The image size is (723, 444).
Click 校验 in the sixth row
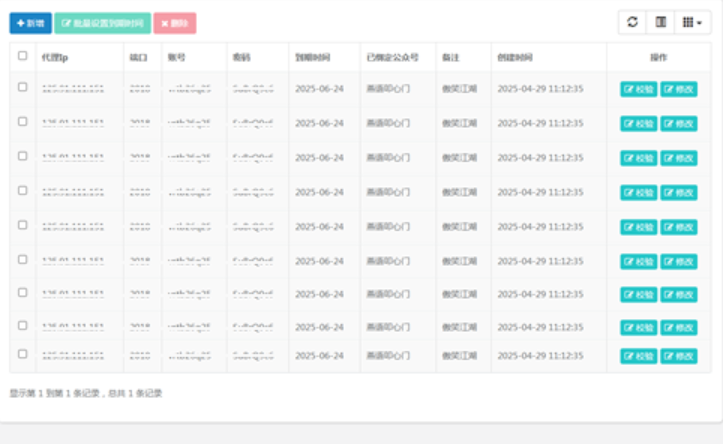[x=639, y=261]
